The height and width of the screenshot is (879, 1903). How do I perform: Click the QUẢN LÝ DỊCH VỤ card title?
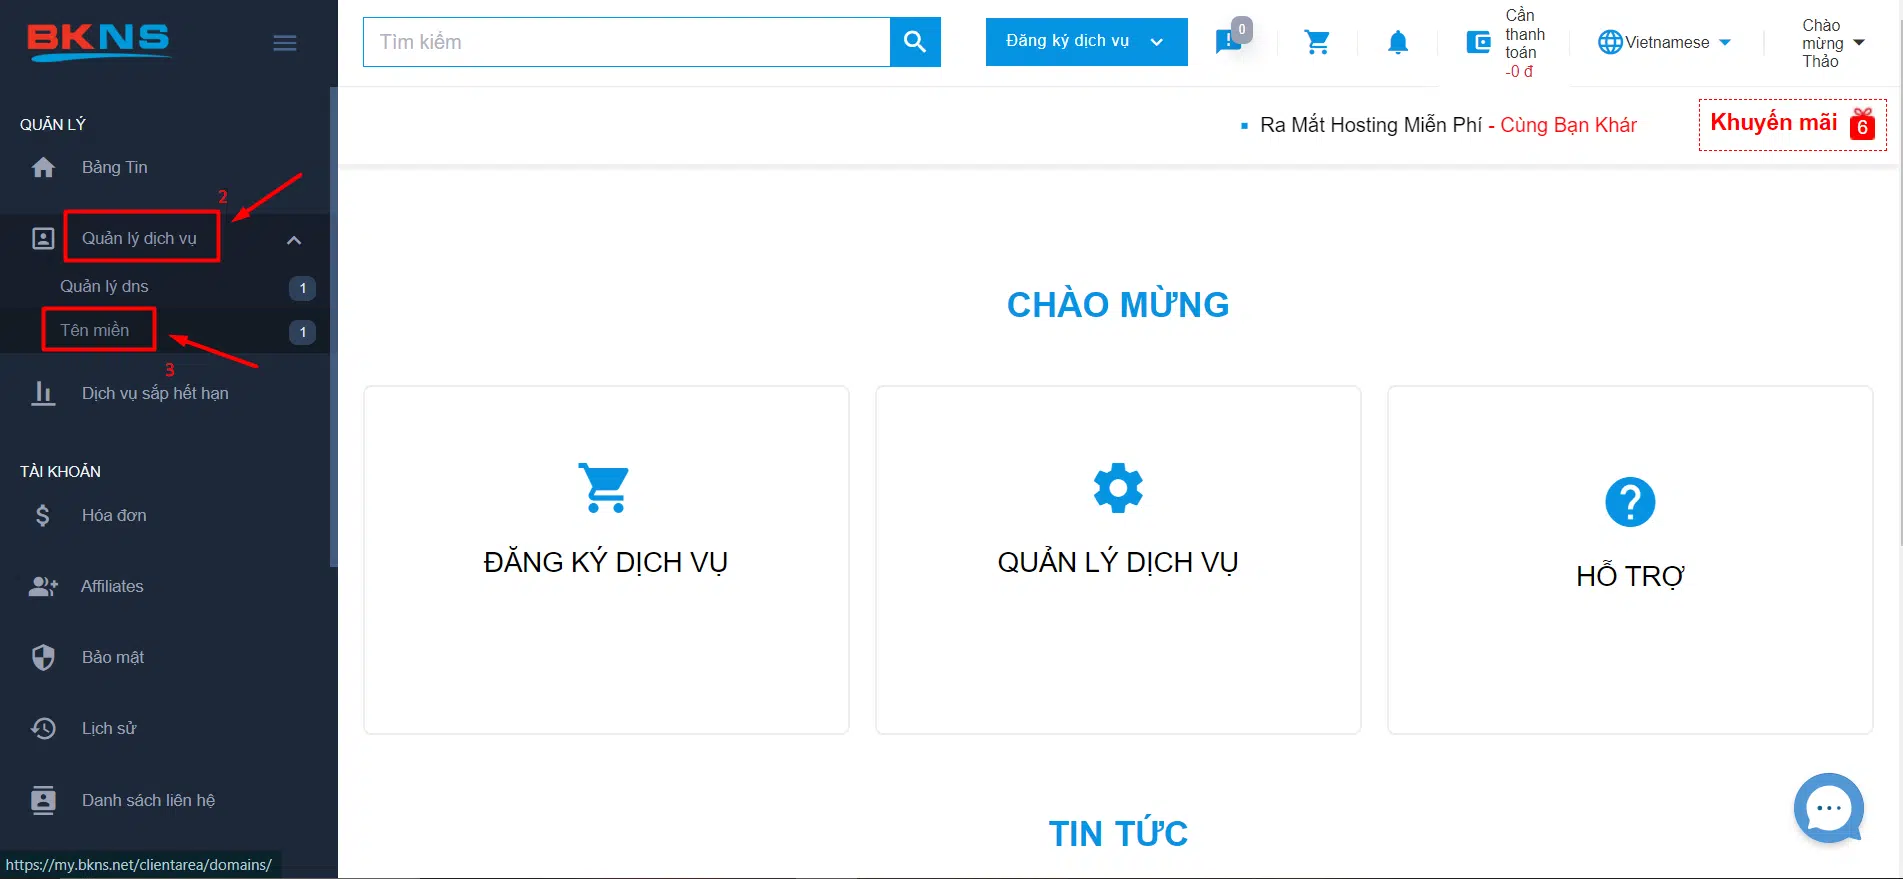pyautogui.click(x=1118, y=562)
